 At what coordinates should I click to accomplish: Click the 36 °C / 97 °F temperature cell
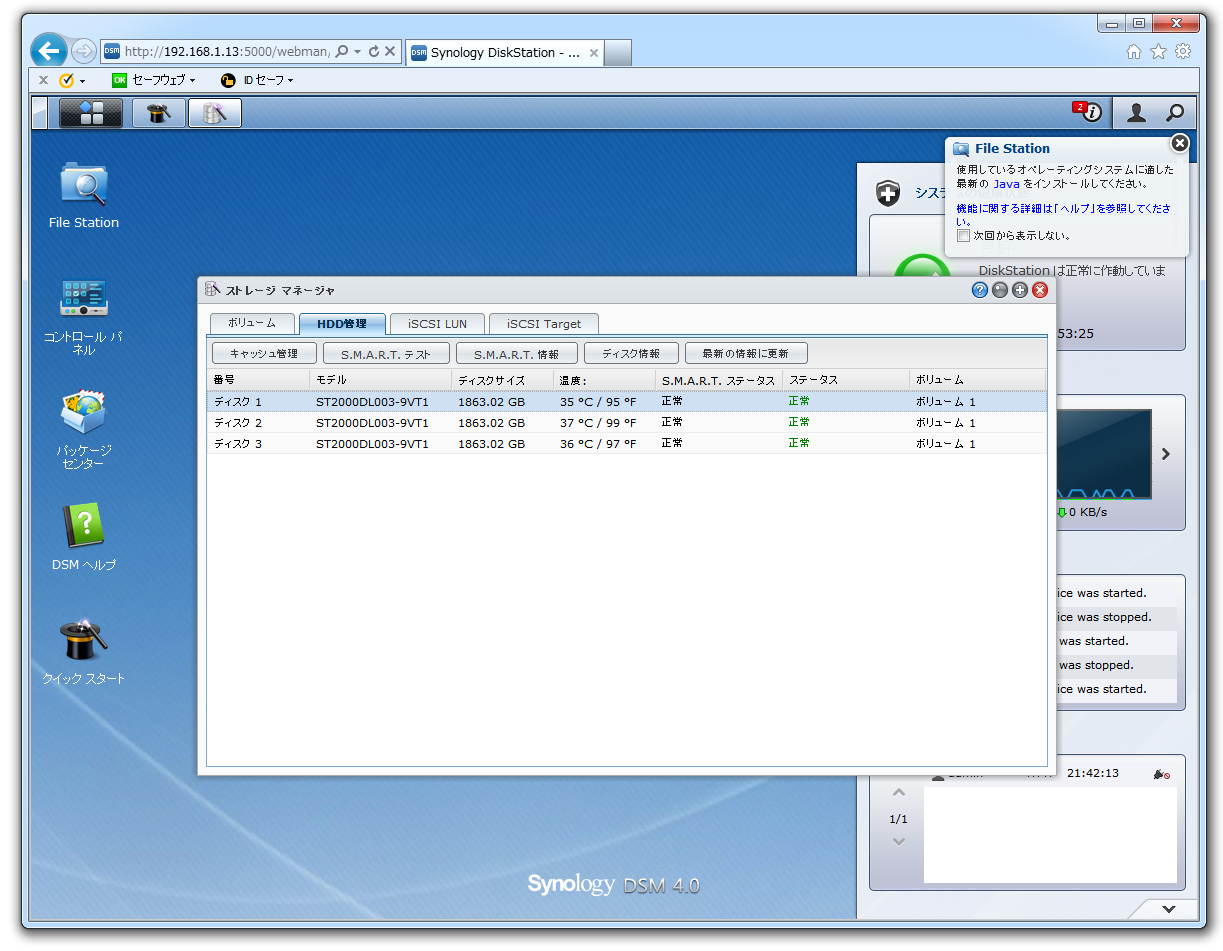click(598, 443)
